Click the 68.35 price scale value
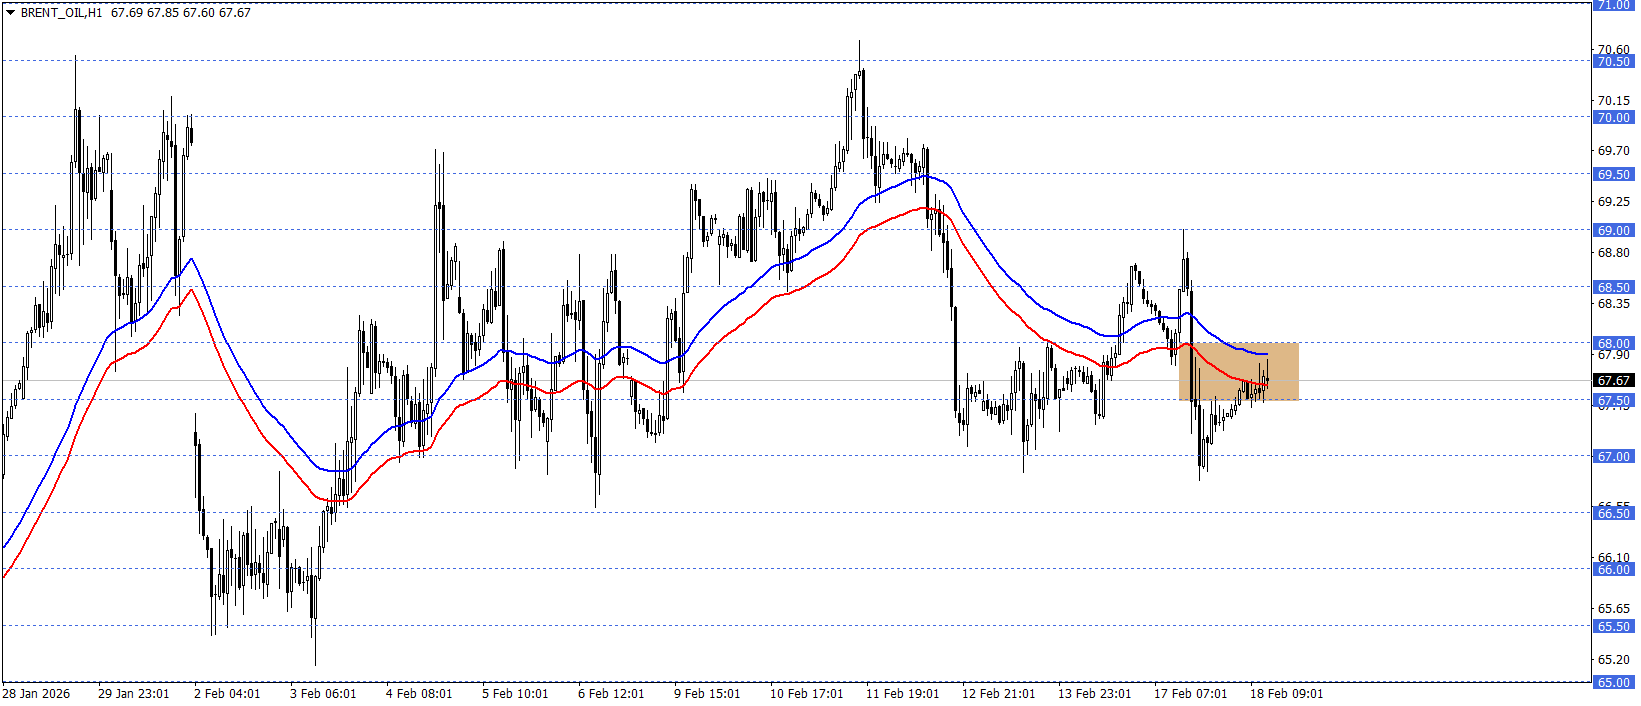Screen dimensions: 1641x706 pos(1613,304)
